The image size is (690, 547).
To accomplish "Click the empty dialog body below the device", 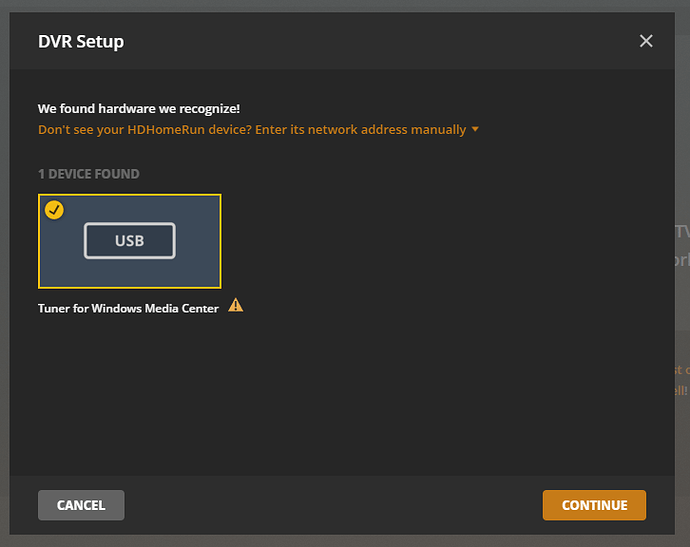I will (340, 400).
